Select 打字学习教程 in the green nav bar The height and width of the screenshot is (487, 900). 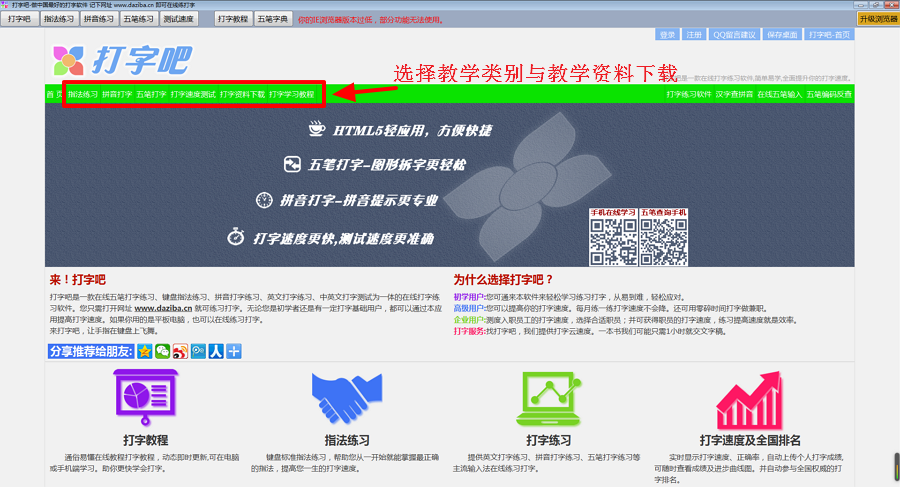(292, 94)
